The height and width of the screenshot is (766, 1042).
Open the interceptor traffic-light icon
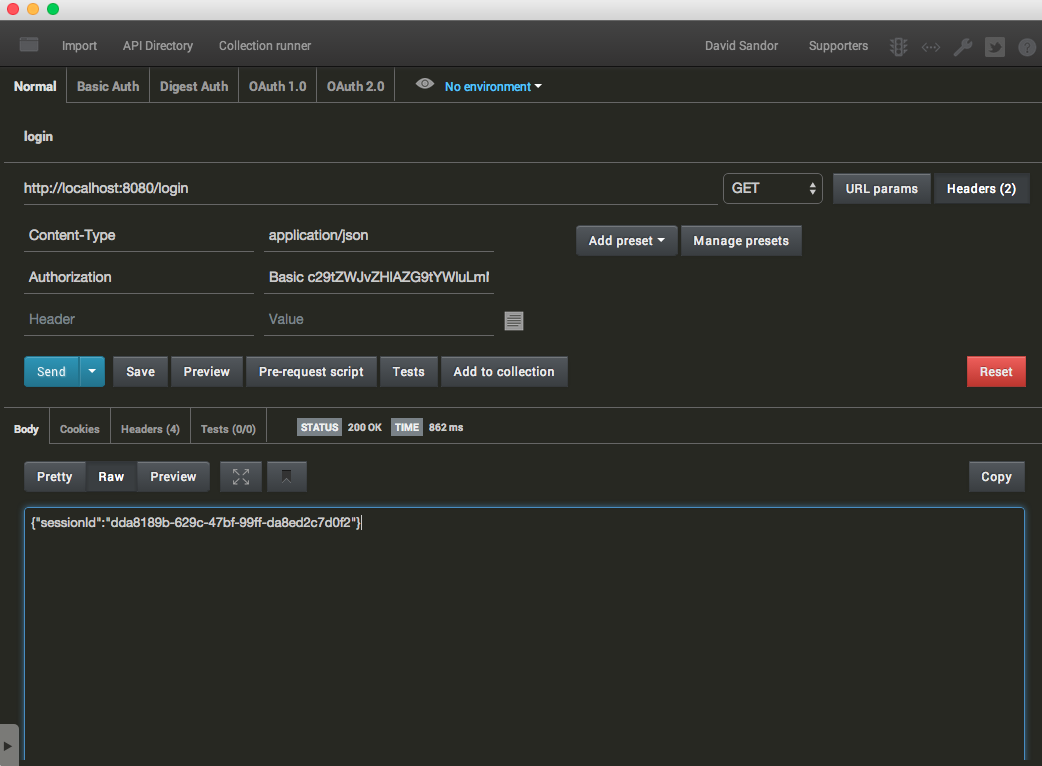tap(898, 47)
